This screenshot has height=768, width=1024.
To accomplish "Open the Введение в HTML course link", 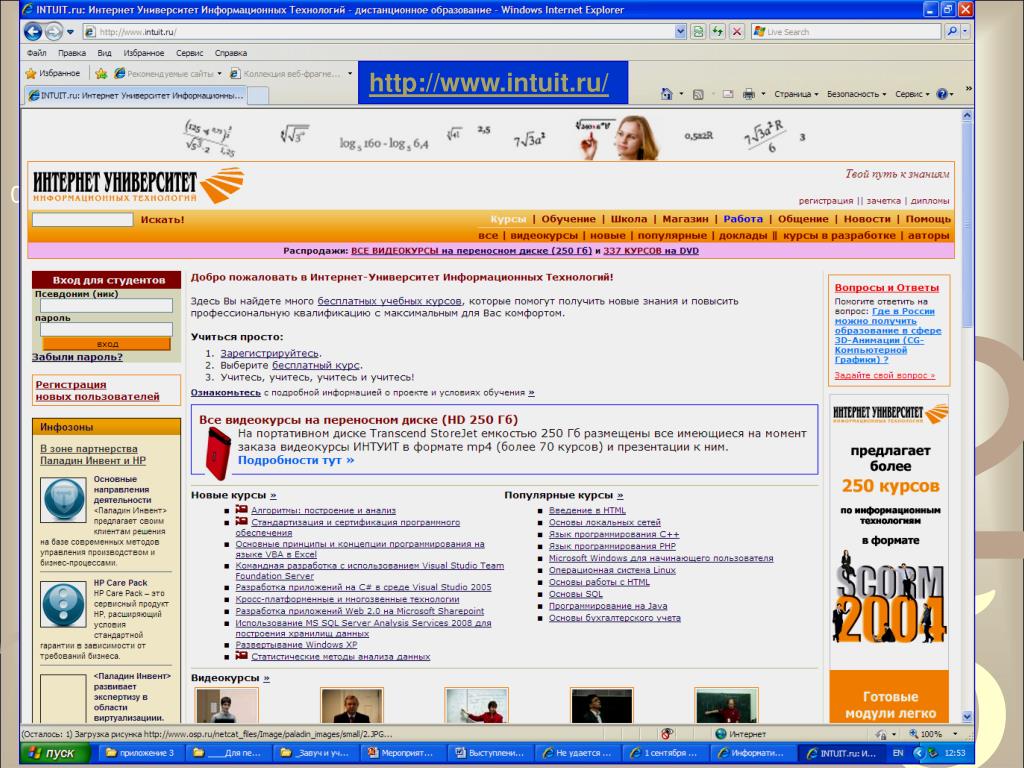I will click(x=587, y=510).
